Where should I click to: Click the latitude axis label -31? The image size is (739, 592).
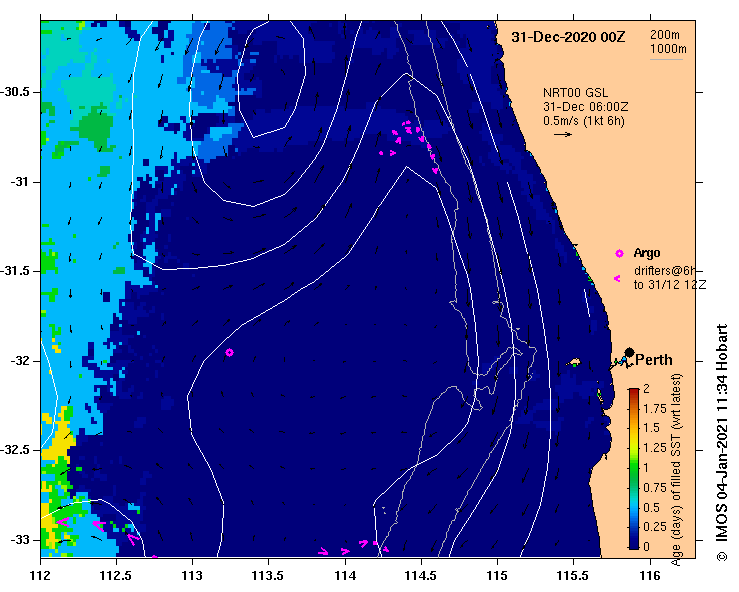20,182
